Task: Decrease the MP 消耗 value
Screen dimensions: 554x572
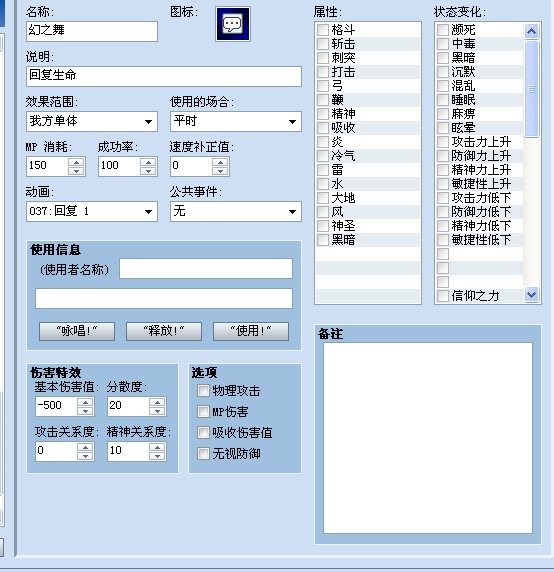Action: pos(76,171)
